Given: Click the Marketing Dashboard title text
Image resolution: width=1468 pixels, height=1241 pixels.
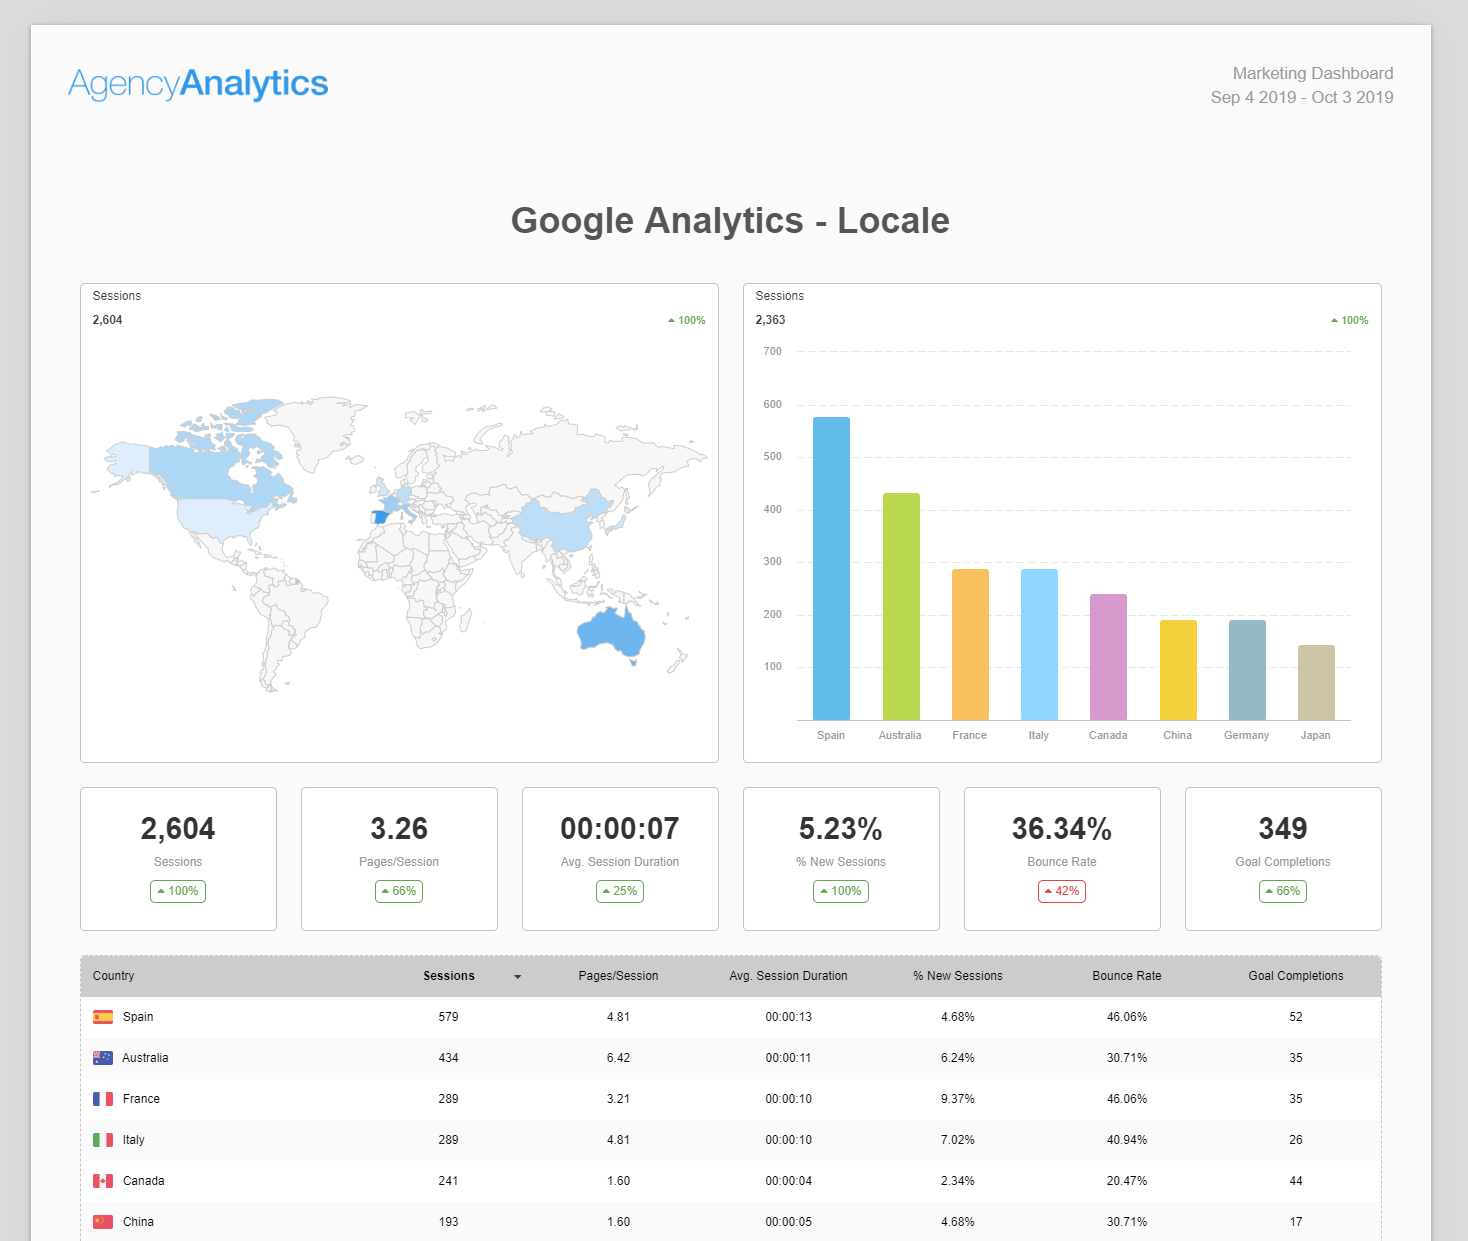Looking at the screenshot, I should (1313, 73).
